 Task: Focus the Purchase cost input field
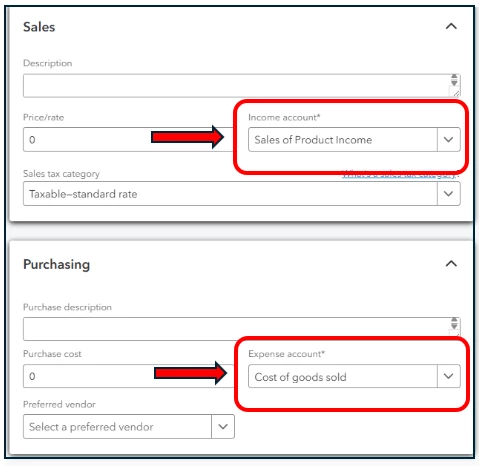(x=128, y=376)
